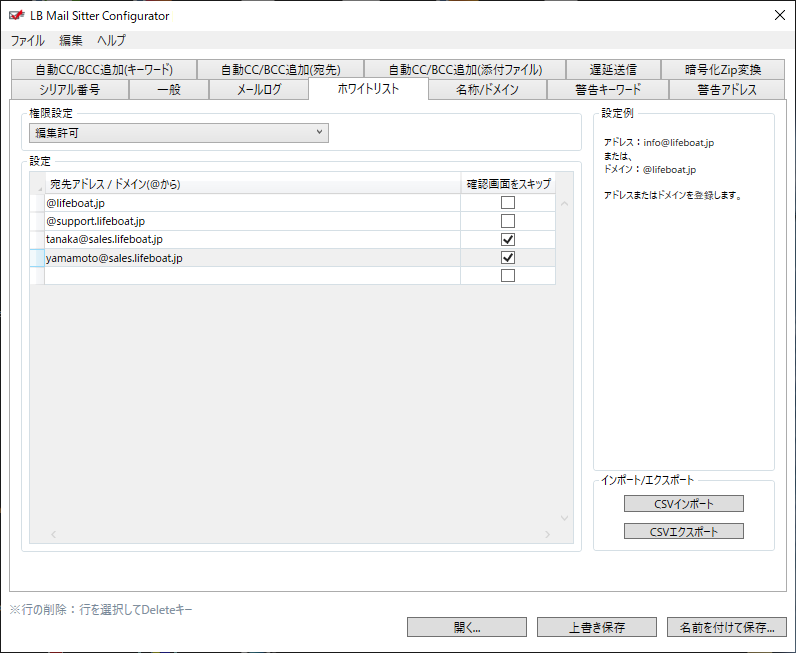Go to the 名称/ドメイン tab
Image resolution: width=796 pixels, height=653 pixels.
point(487,89)
